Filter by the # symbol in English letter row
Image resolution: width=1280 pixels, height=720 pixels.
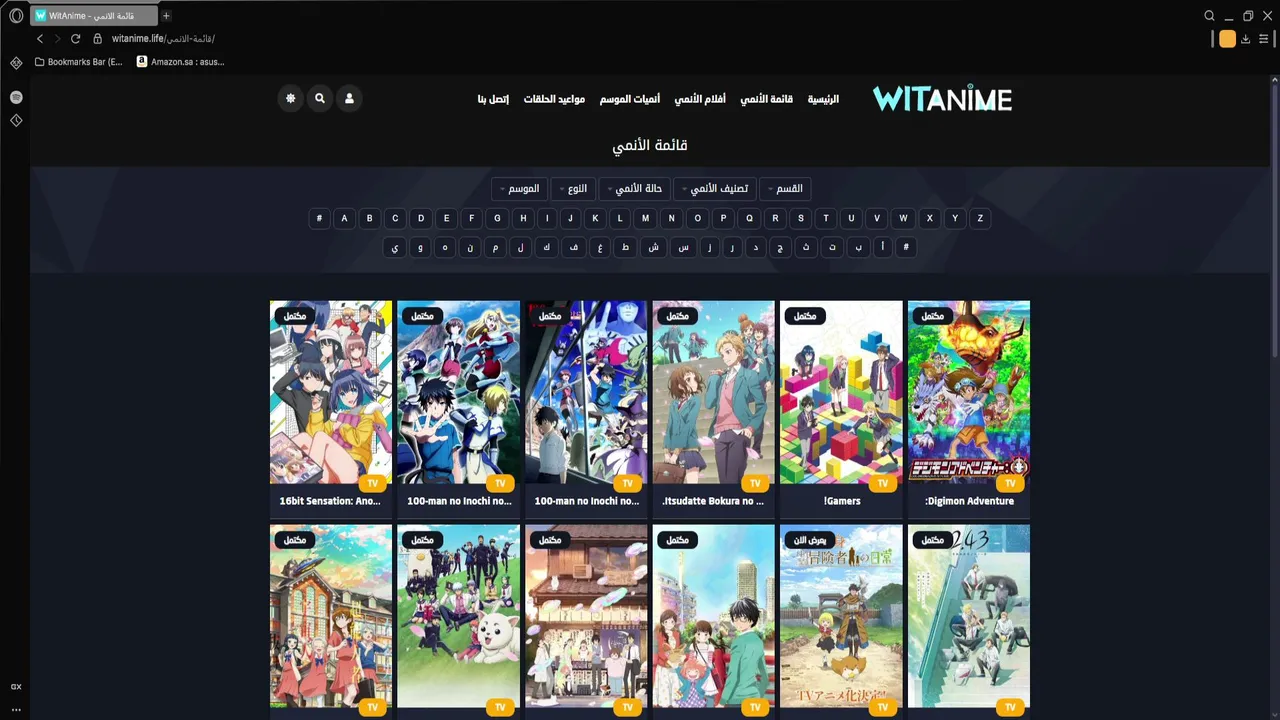tap(319, 218)
